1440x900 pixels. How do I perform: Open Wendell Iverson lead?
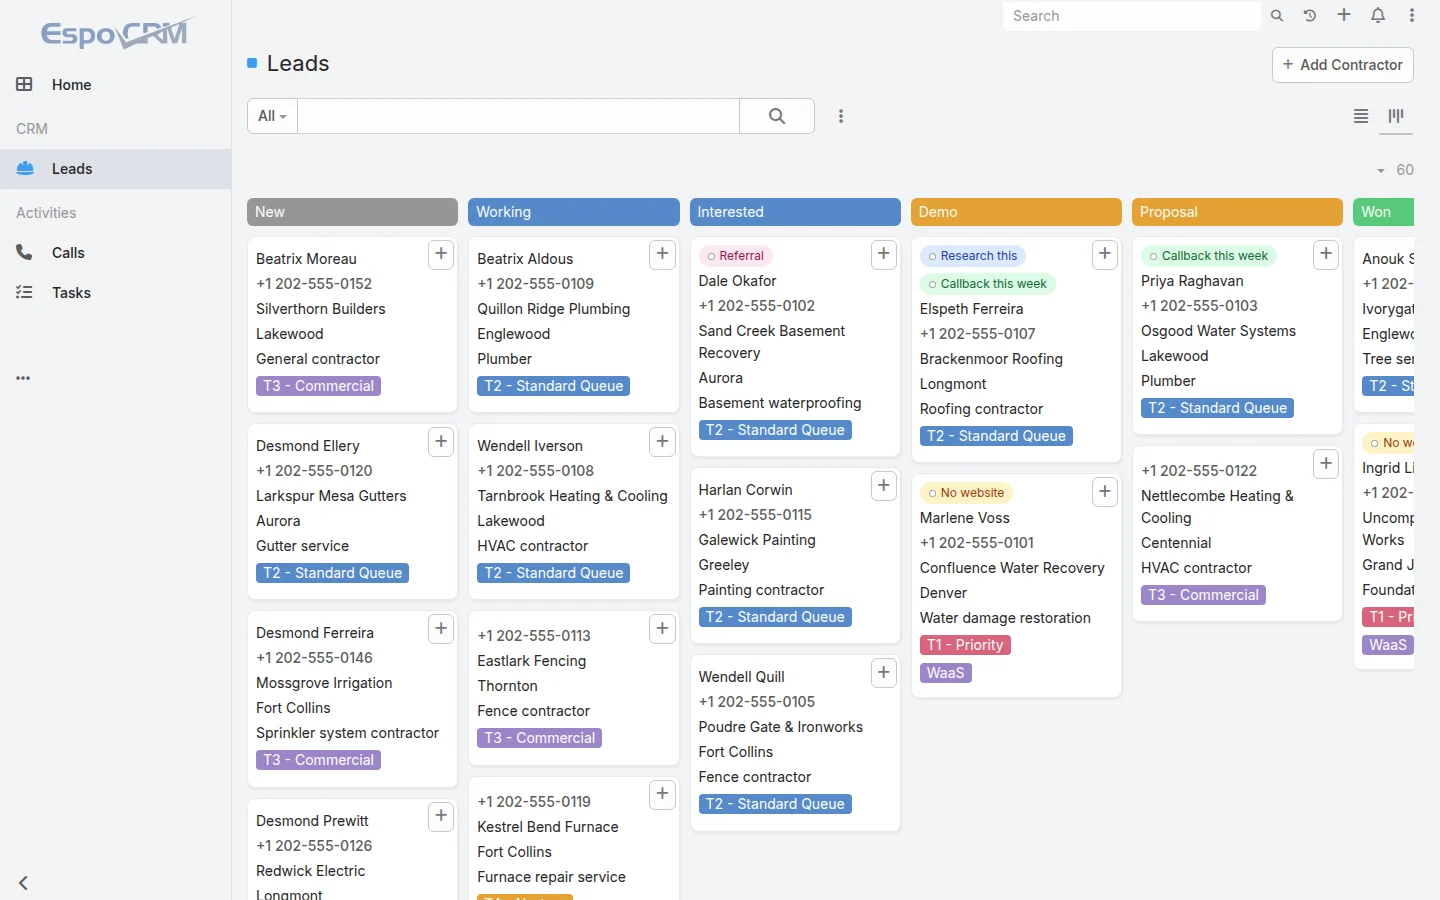pos(530,446)
